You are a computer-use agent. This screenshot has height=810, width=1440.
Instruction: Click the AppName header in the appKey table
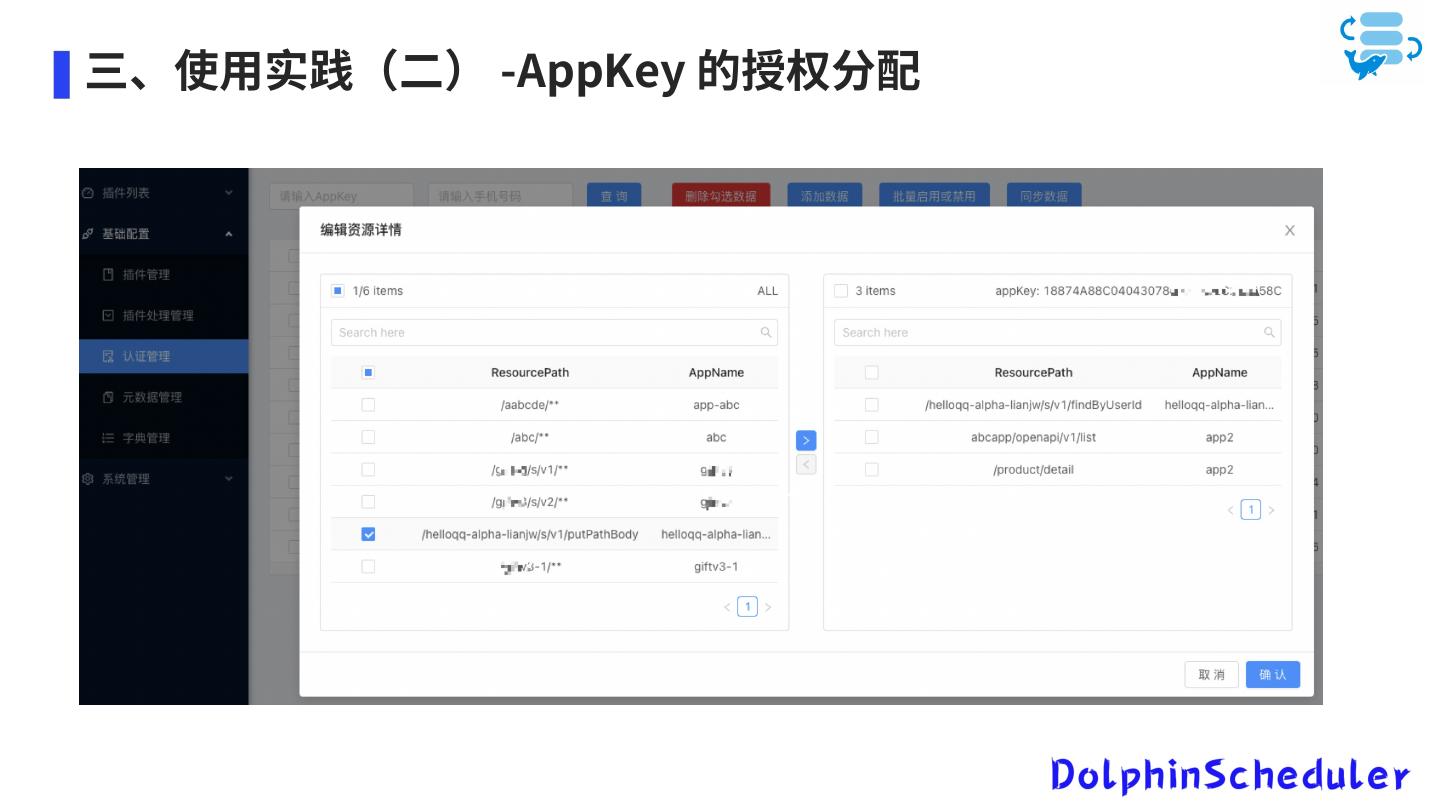point(1219,373)
